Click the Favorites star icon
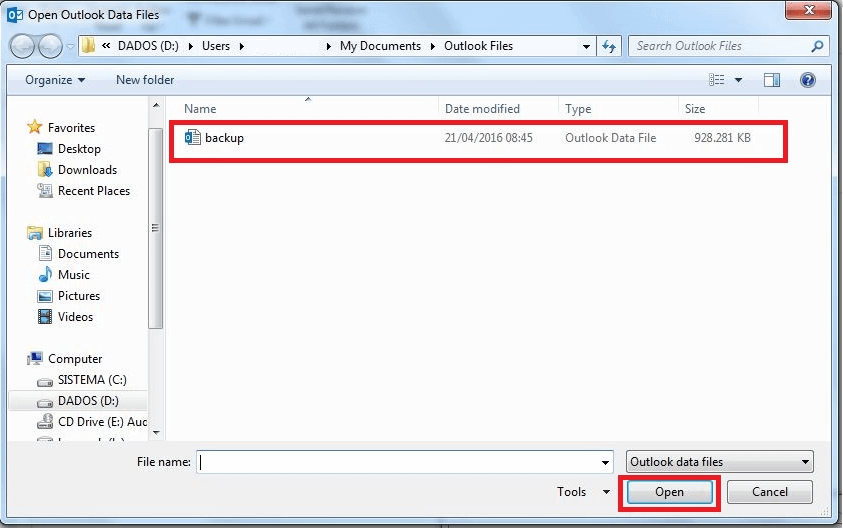The width and height of the screenshot is (843, 528). [x=34, y=127]
